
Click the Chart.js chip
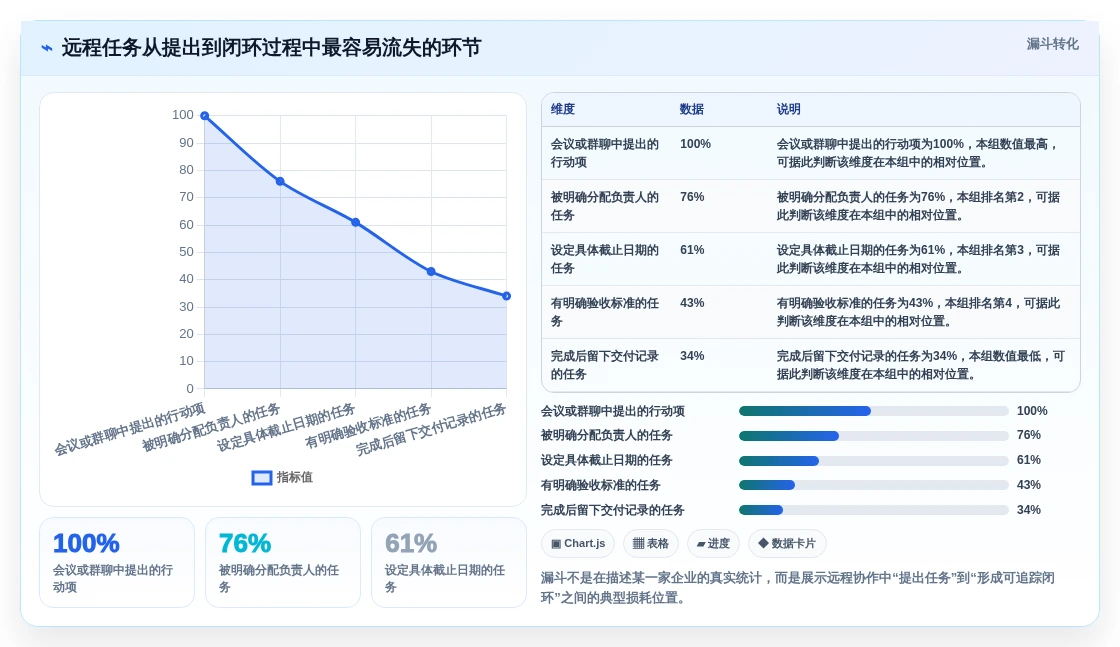point(578,543)
